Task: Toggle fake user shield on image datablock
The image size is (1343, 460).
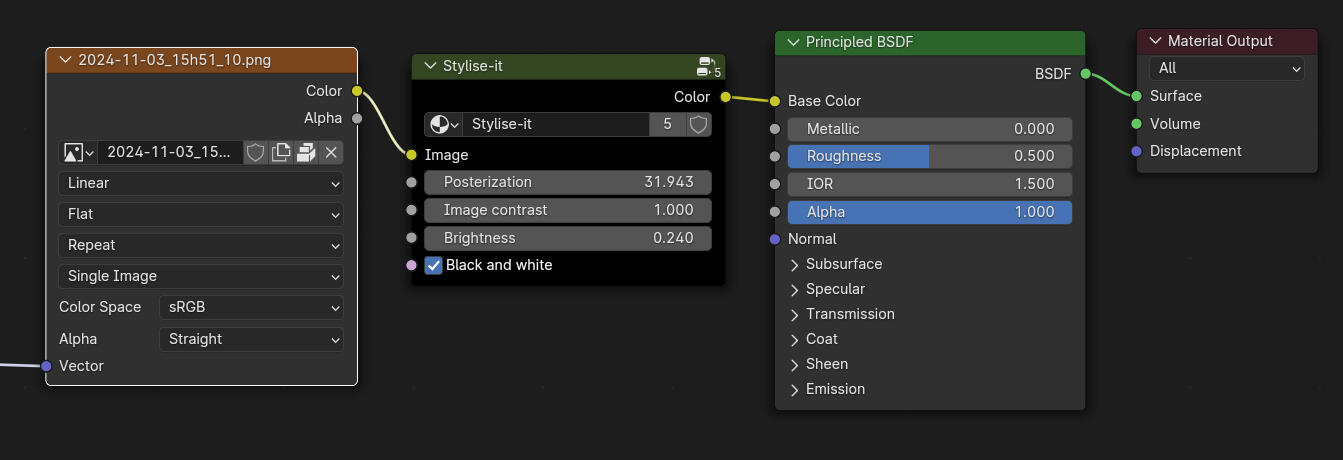Action: [x=256, y=152]
